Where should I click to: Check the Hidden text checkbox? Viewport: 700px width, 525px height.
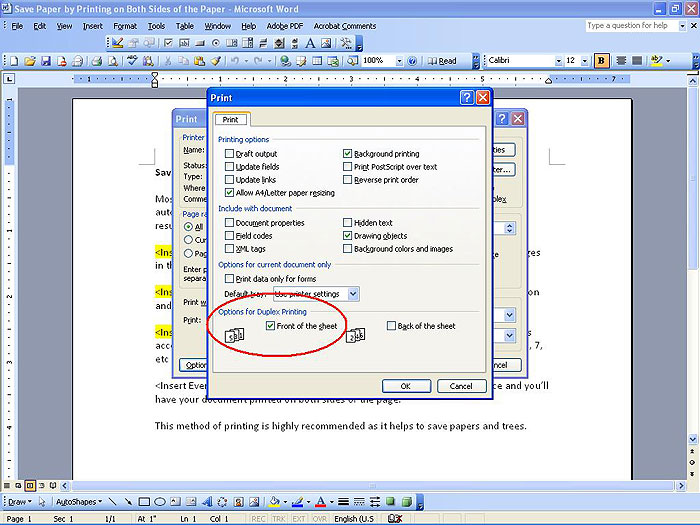point(347,222)
